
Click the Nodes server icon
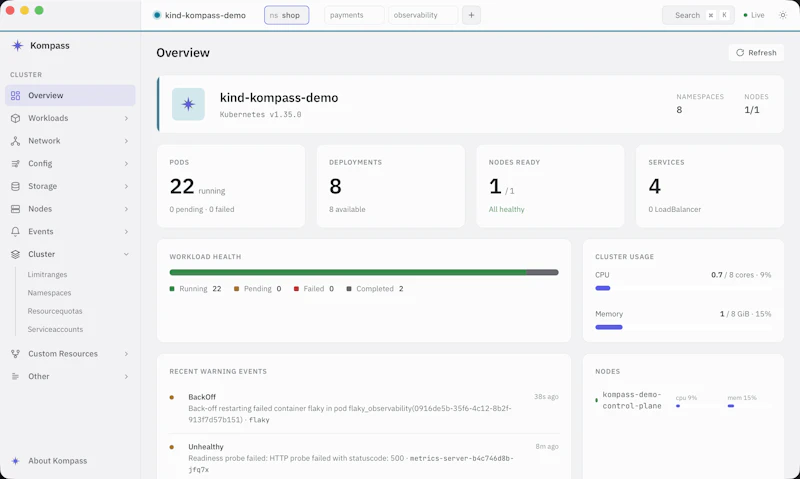[x=15, y=209]
